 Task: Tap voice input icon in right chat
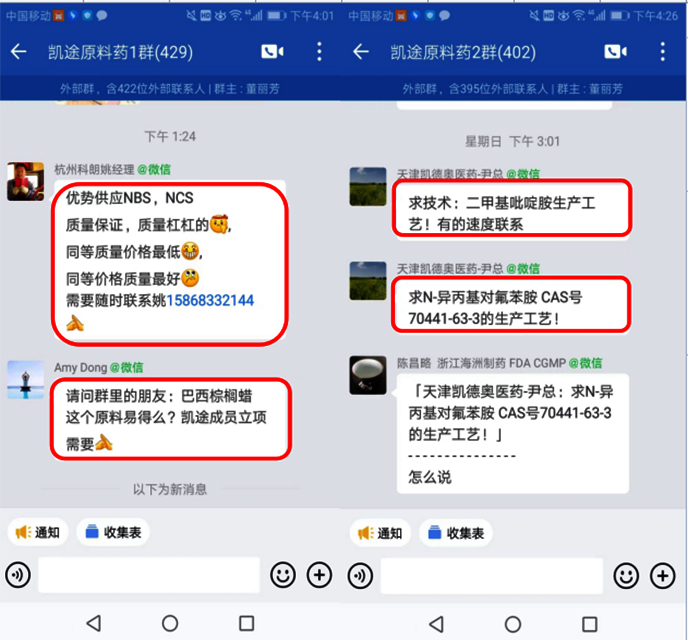coord(360,576)
